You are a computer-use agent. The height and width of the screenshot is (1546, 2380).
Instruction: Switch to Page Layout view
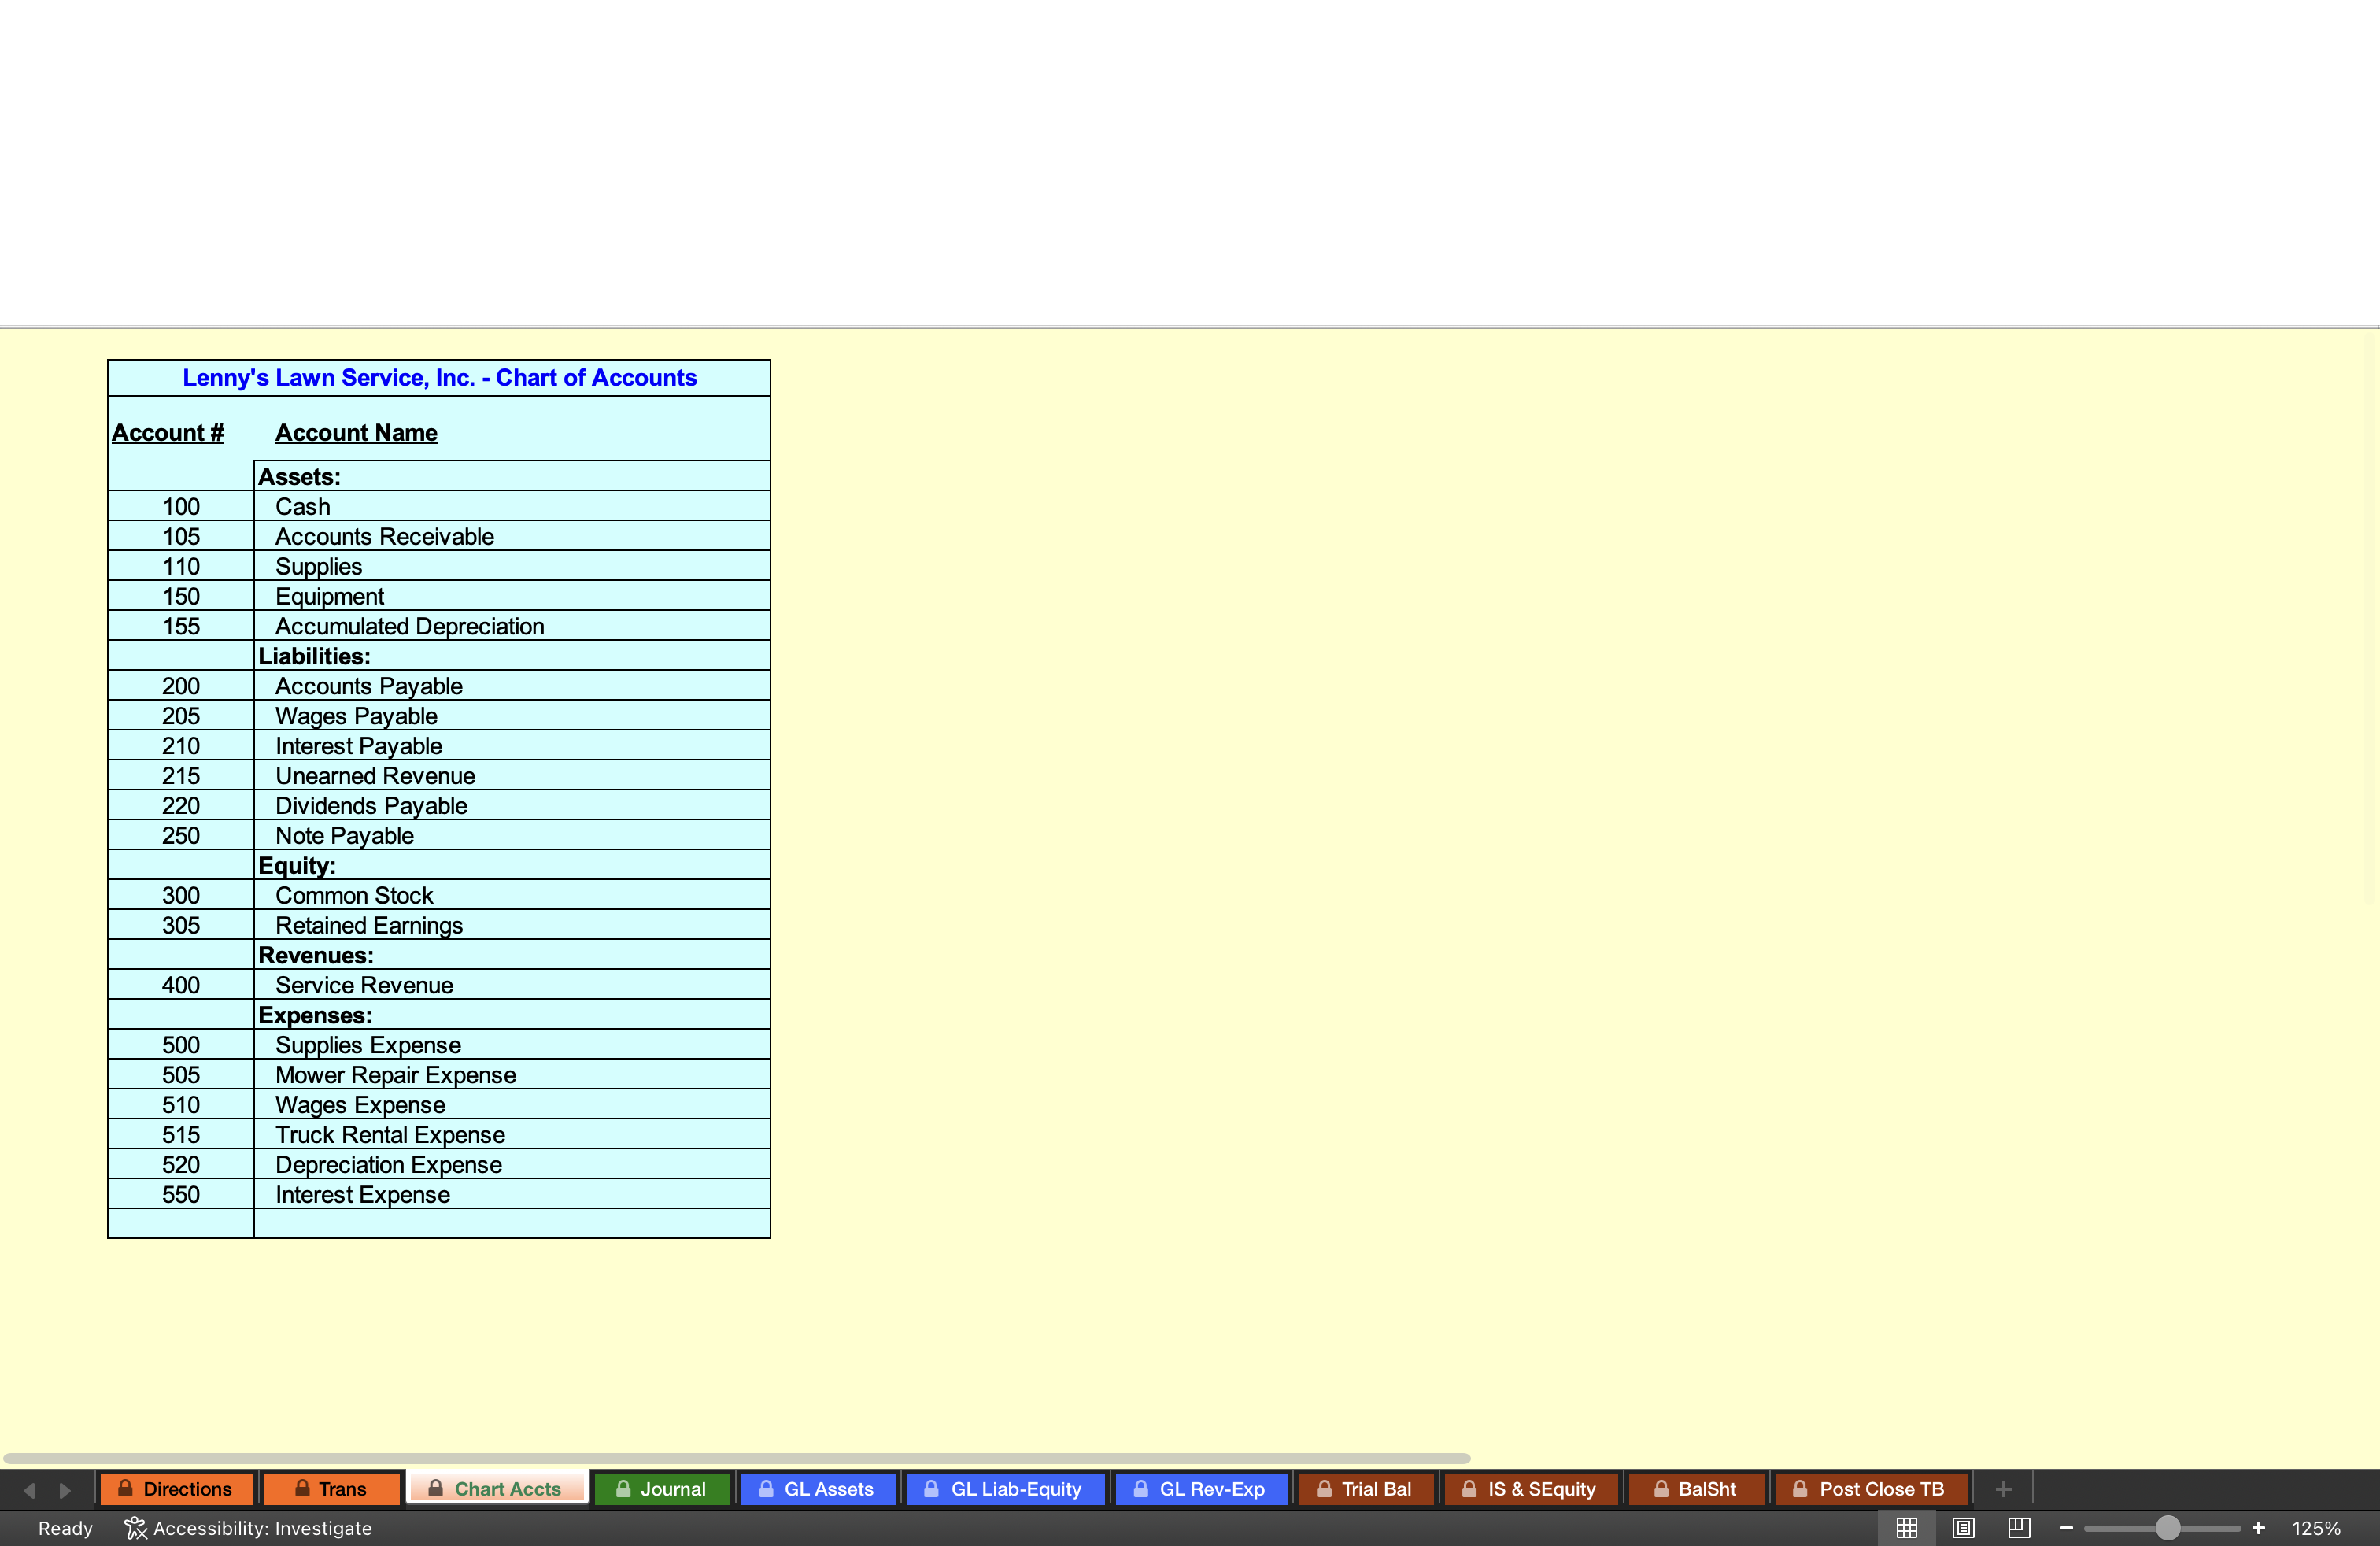1962,1527
